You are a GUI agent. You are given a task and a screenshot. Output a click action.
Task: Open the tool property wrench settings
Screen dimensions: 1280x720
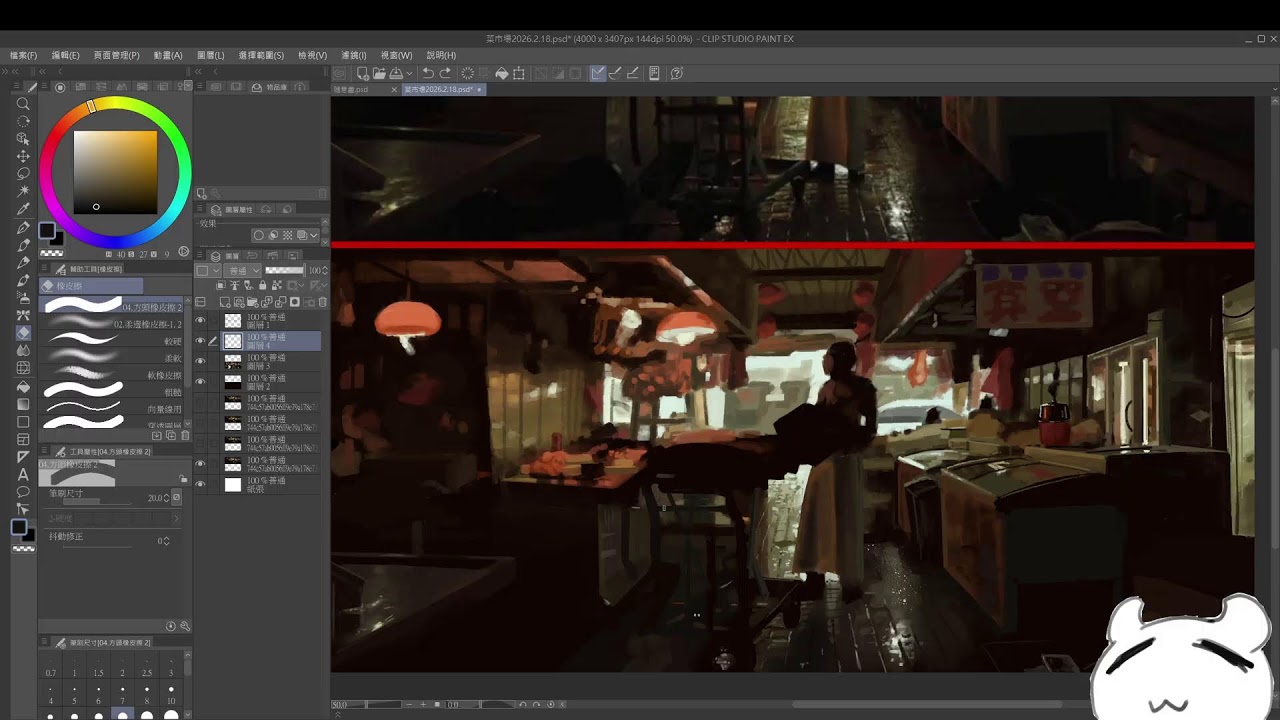click(x=185, y=626)
